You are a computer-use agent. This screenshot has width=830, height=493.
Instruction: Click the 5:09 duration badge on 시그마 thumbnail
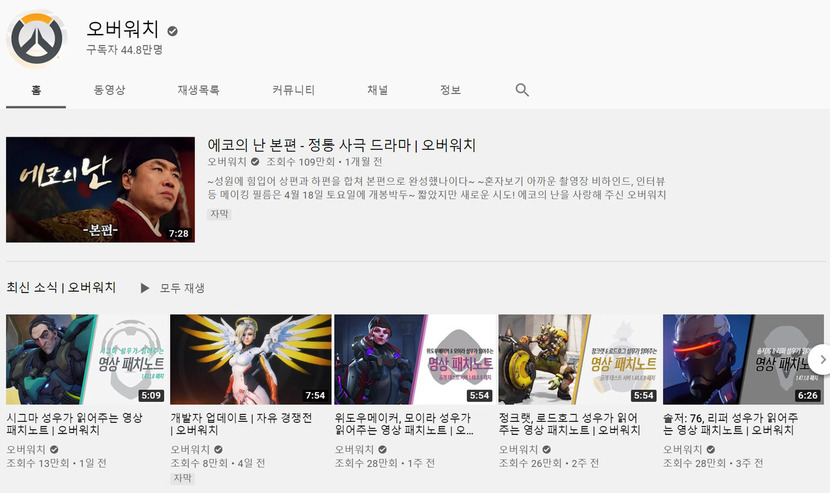coord(151,396)
